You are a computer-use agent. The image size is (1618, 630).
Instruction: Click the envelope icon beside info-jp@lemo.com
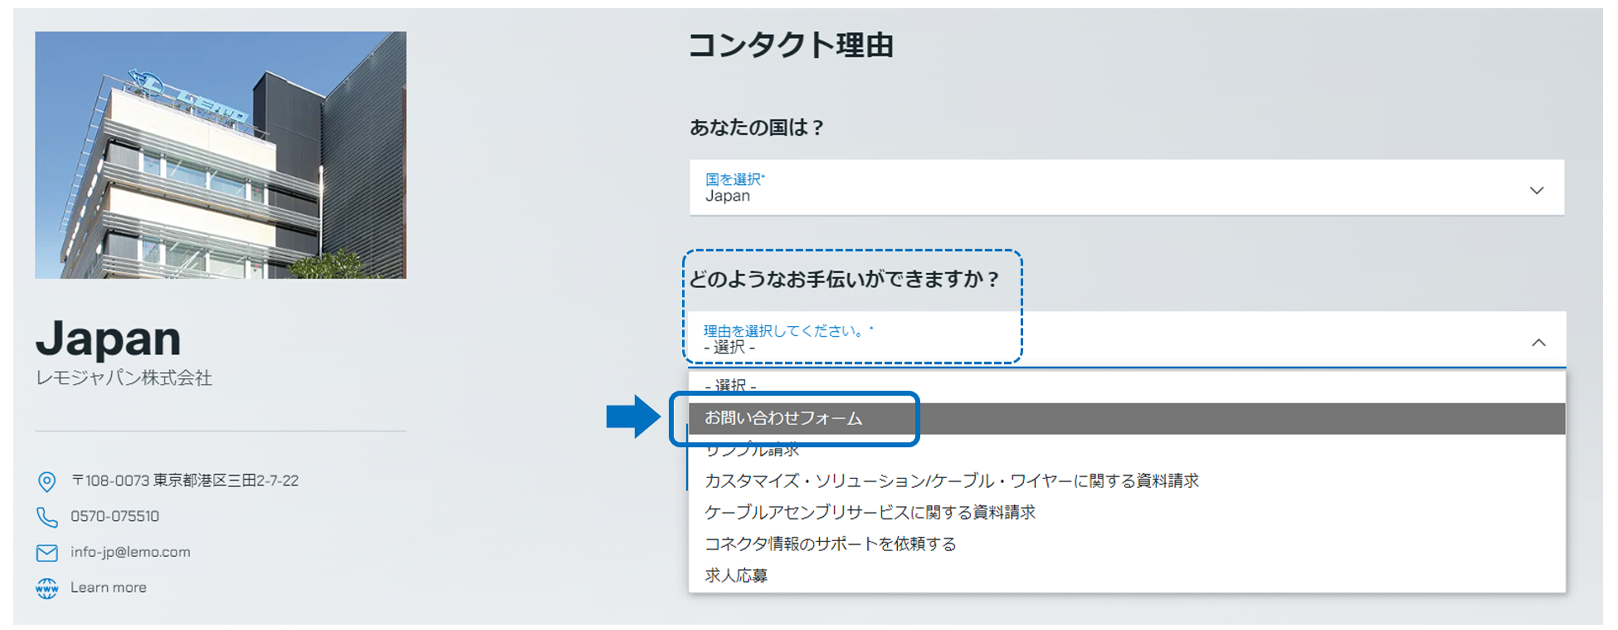tap(47, 553)
